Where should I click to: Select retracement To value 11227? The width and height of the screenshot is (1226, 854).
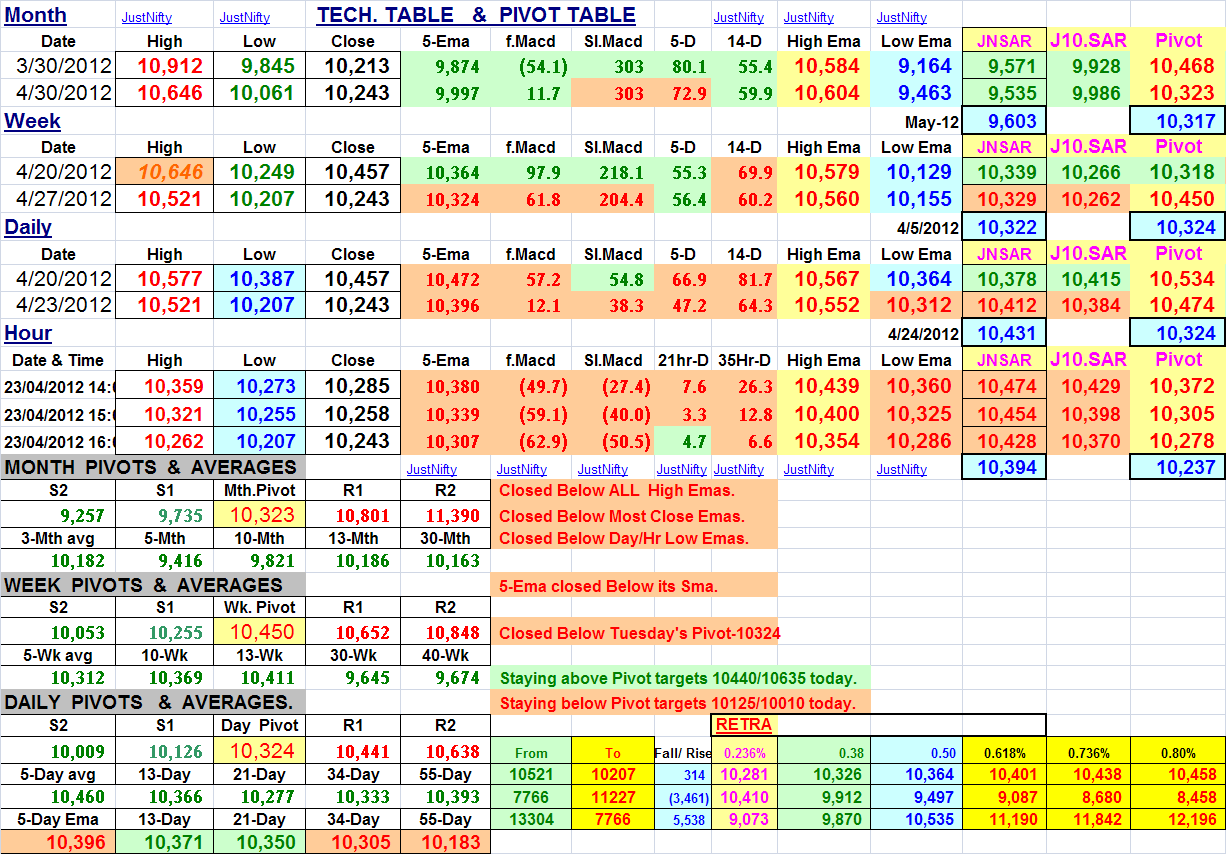coord(612,797)
